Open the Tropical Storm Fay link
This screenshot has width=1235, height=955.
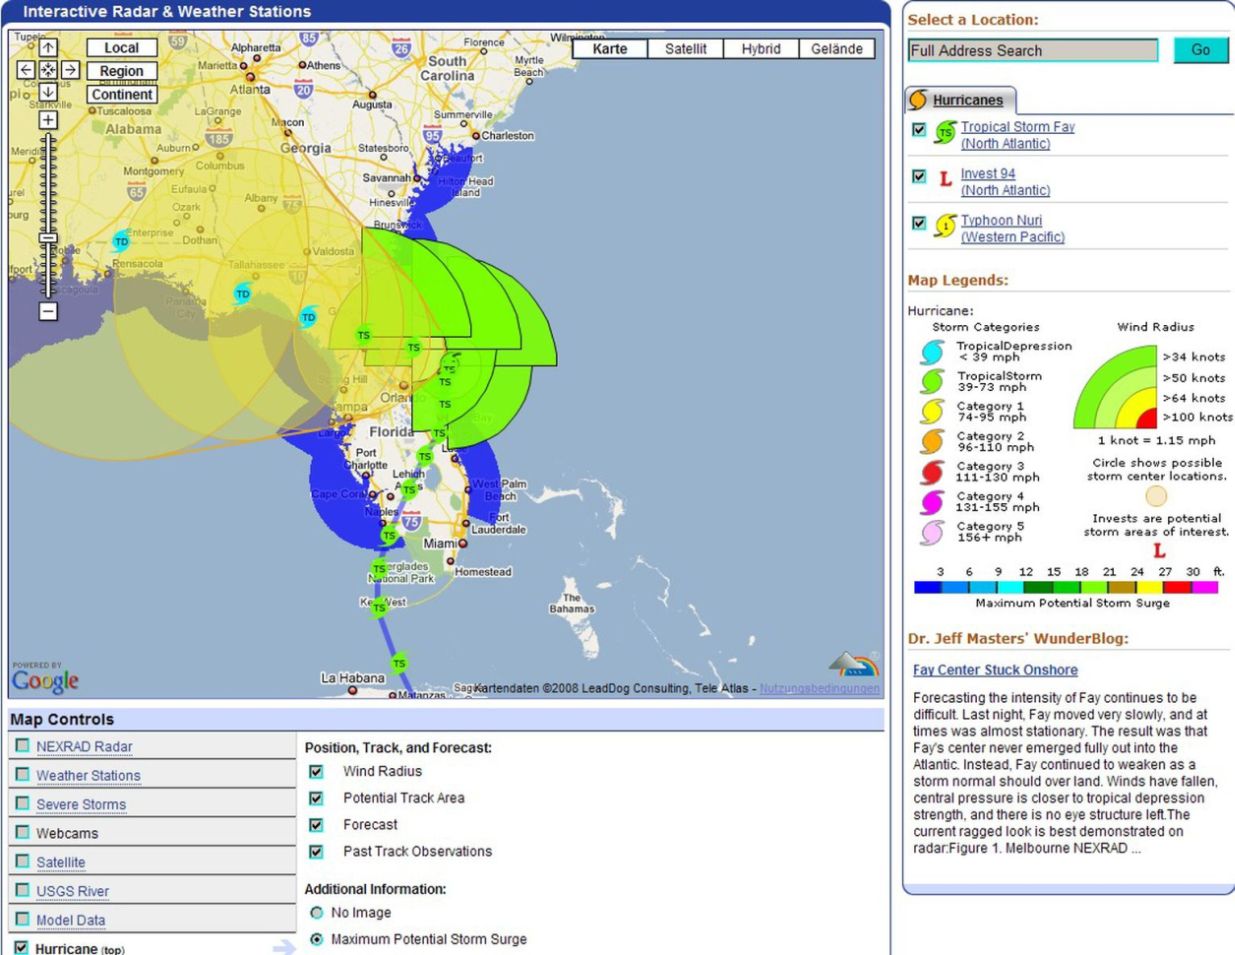(1017, 135)
